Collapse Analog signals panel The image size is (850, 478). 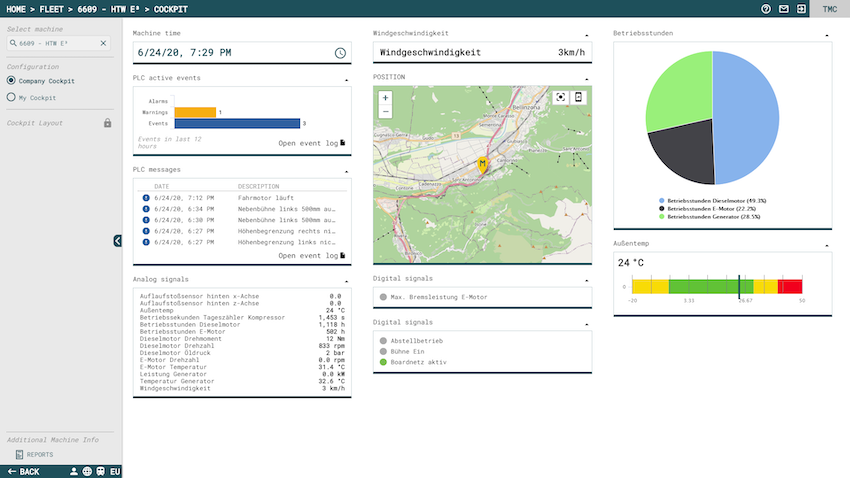pos(346,281)
